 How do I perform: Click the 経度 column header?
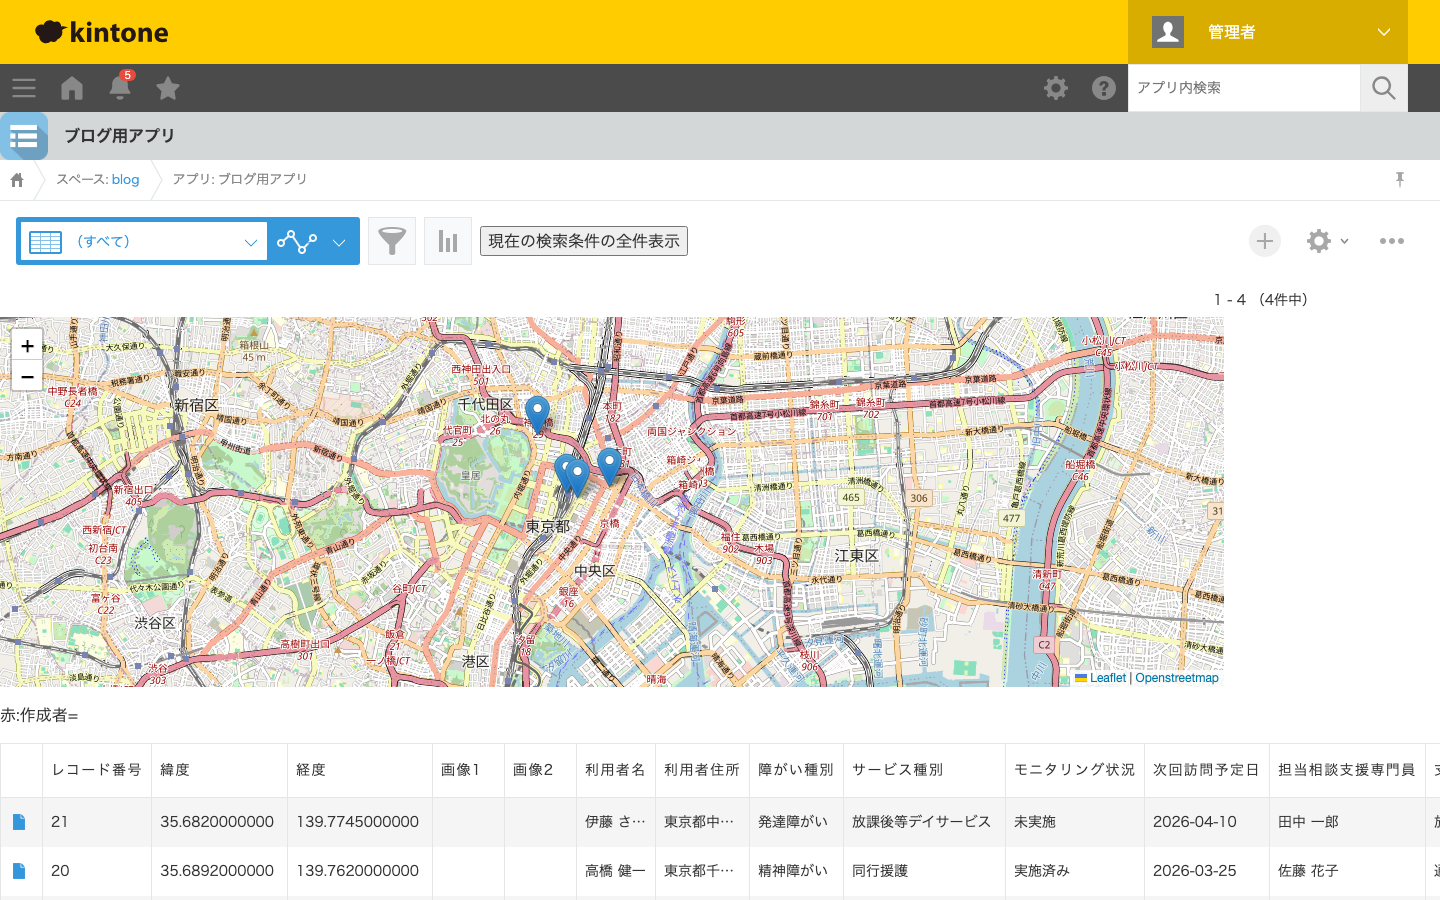pos(360,770)
